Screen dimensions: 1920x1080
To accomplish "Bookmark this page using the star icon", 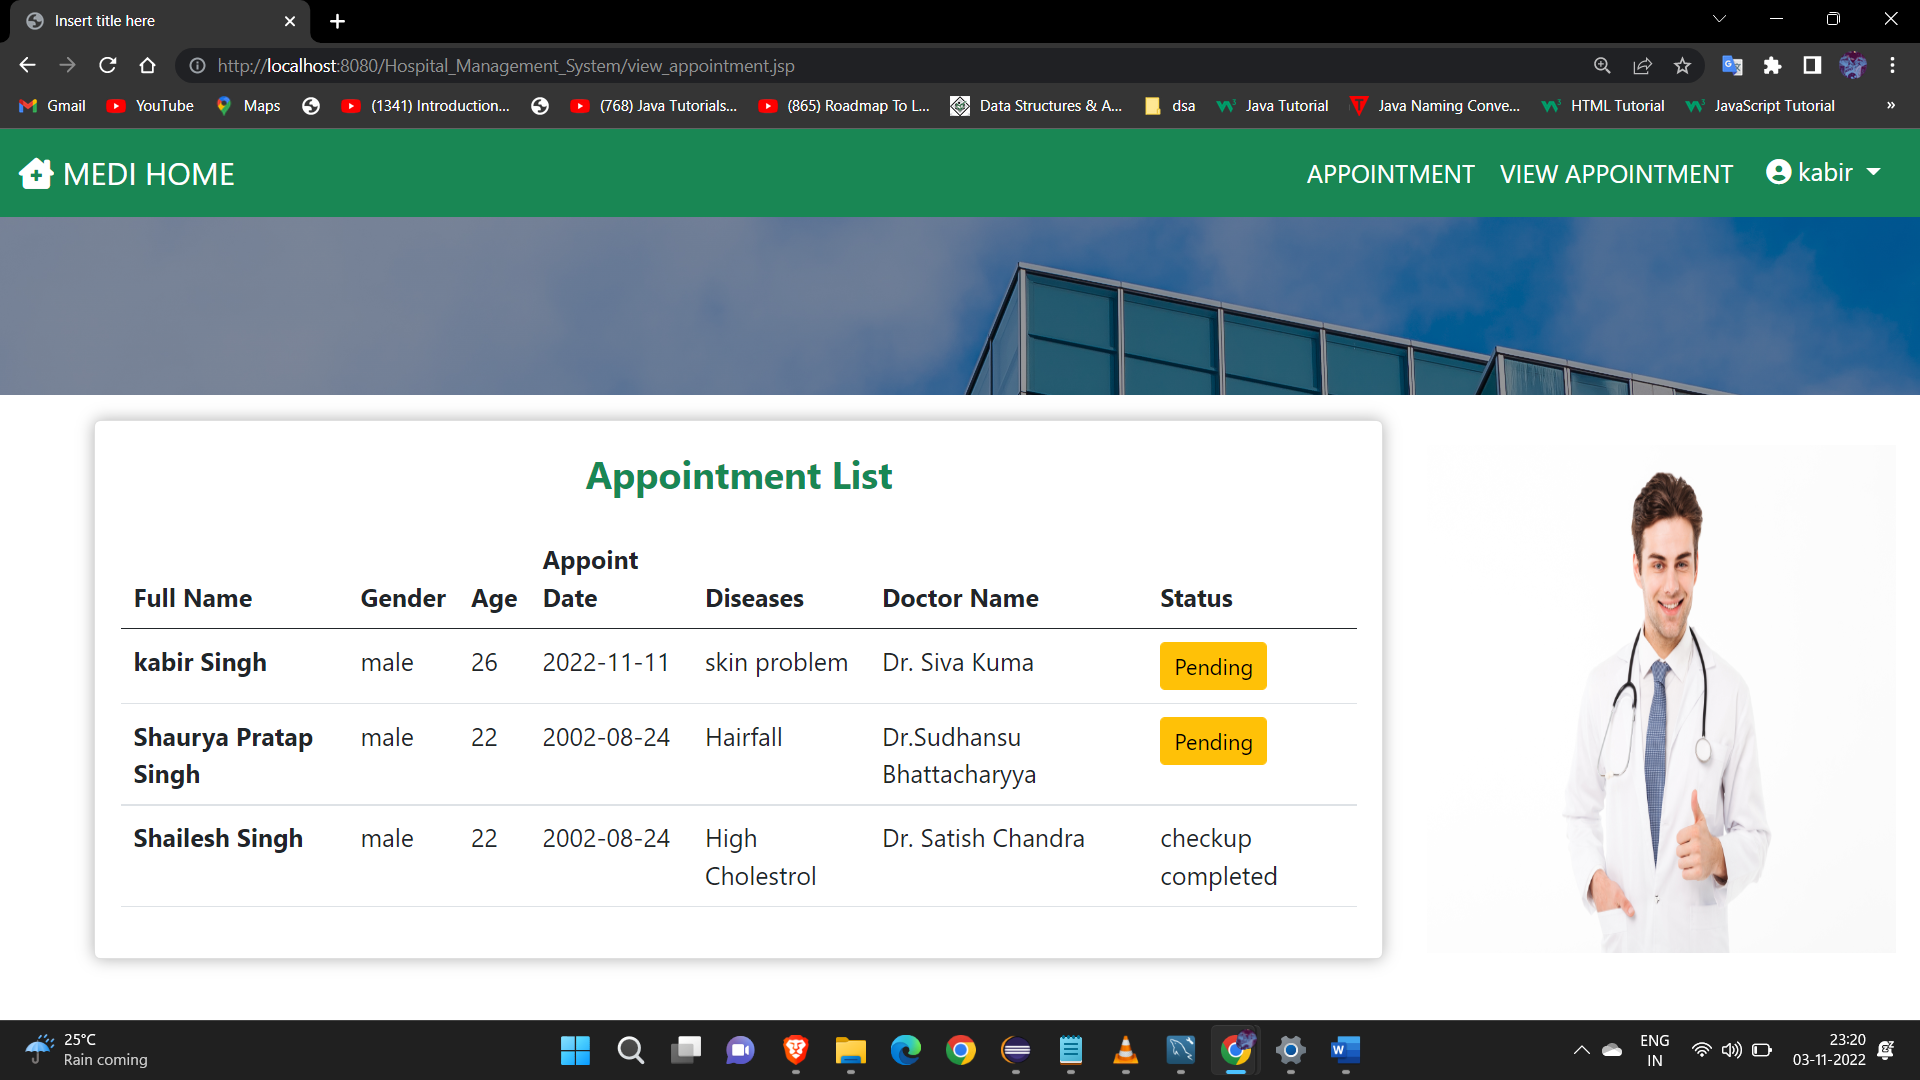I will [1682, 65].
